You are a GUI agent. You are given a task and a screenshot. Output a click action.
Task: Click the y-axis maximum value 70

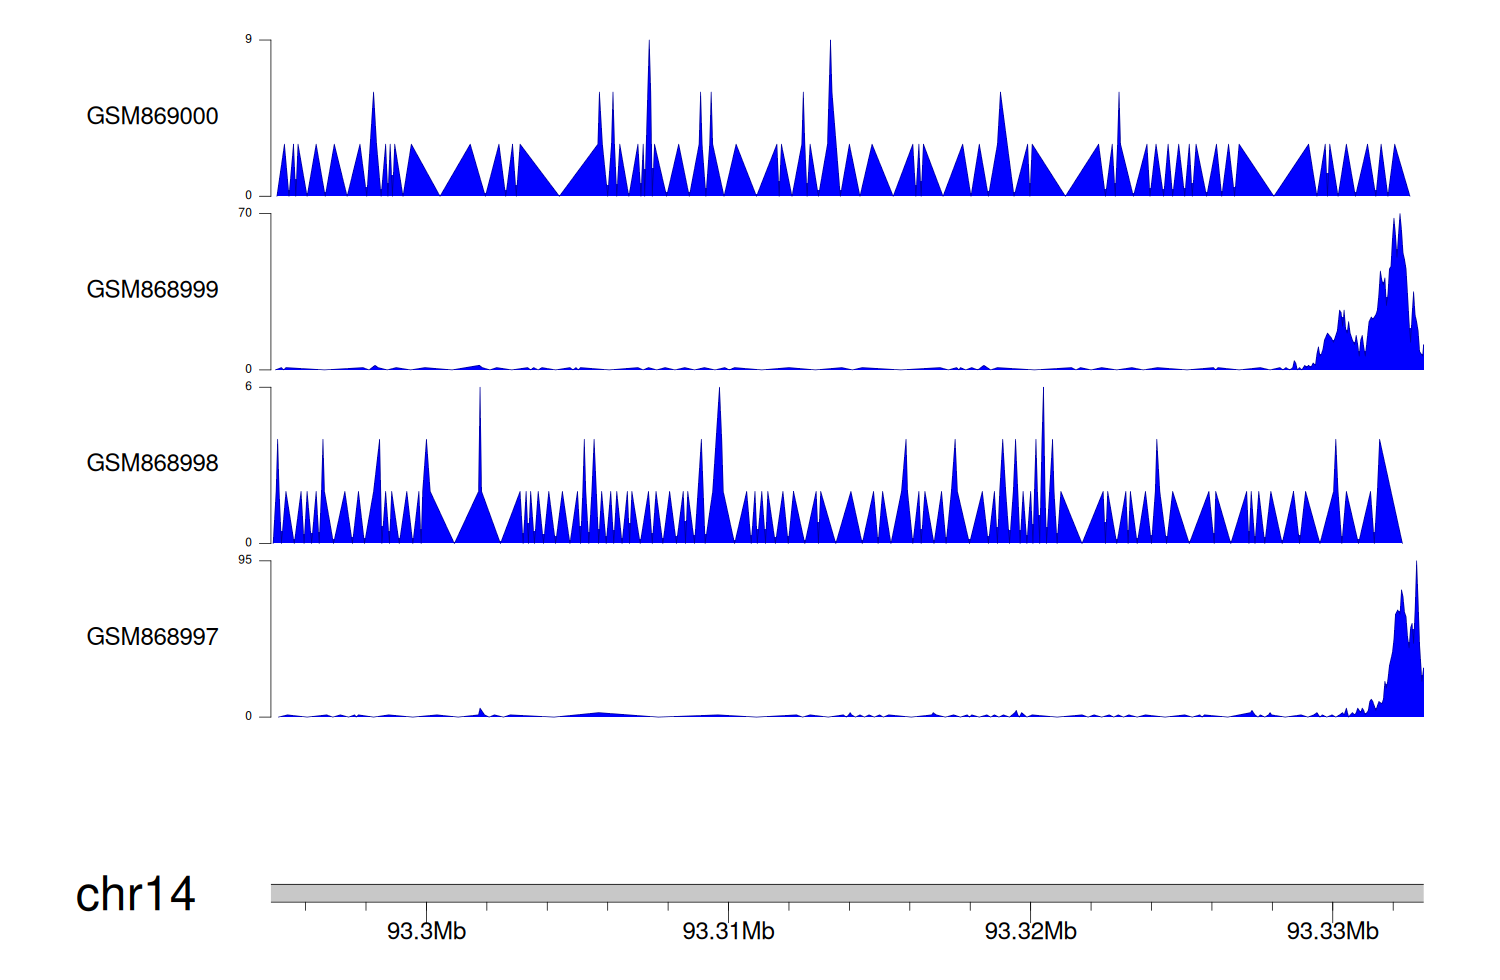click(x=245, y=213)
